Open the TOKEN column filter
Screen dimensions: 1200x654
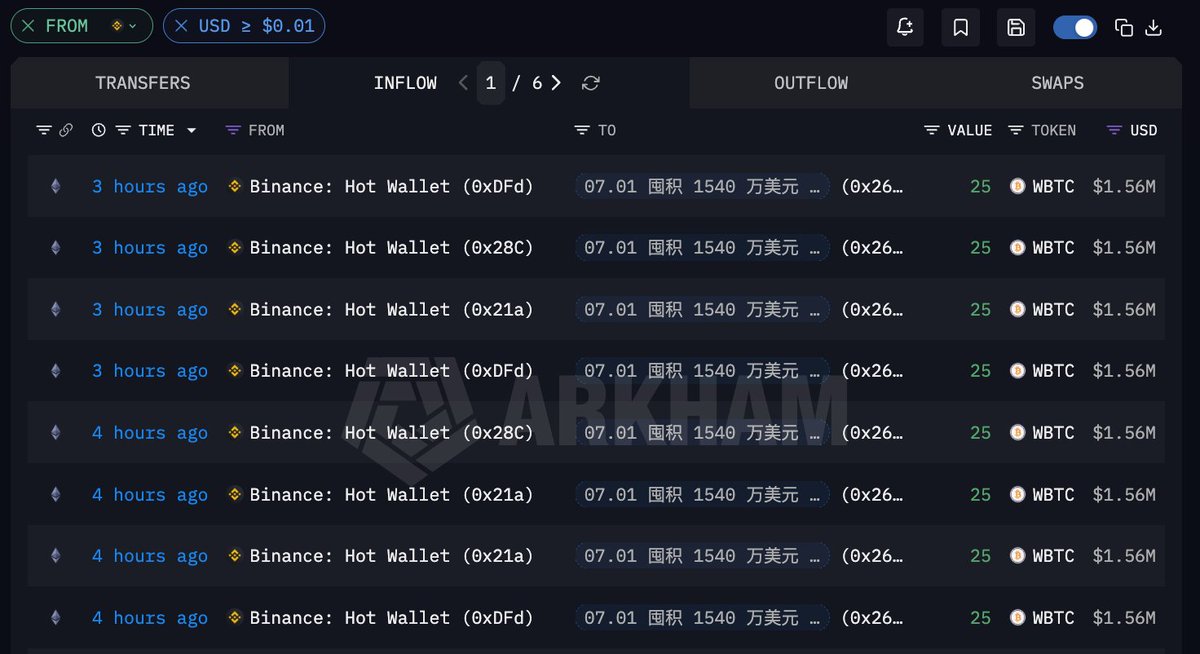(1016, 130)
